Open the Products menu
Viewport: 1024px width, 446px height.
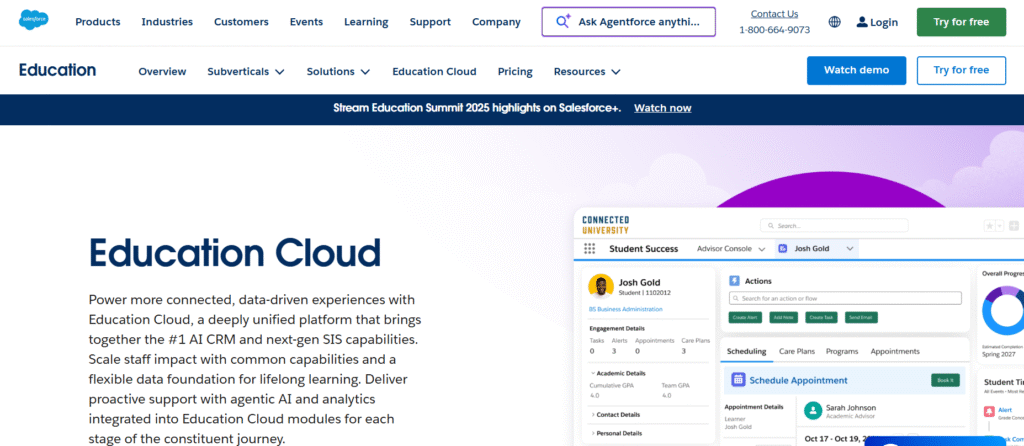[98, 22]
